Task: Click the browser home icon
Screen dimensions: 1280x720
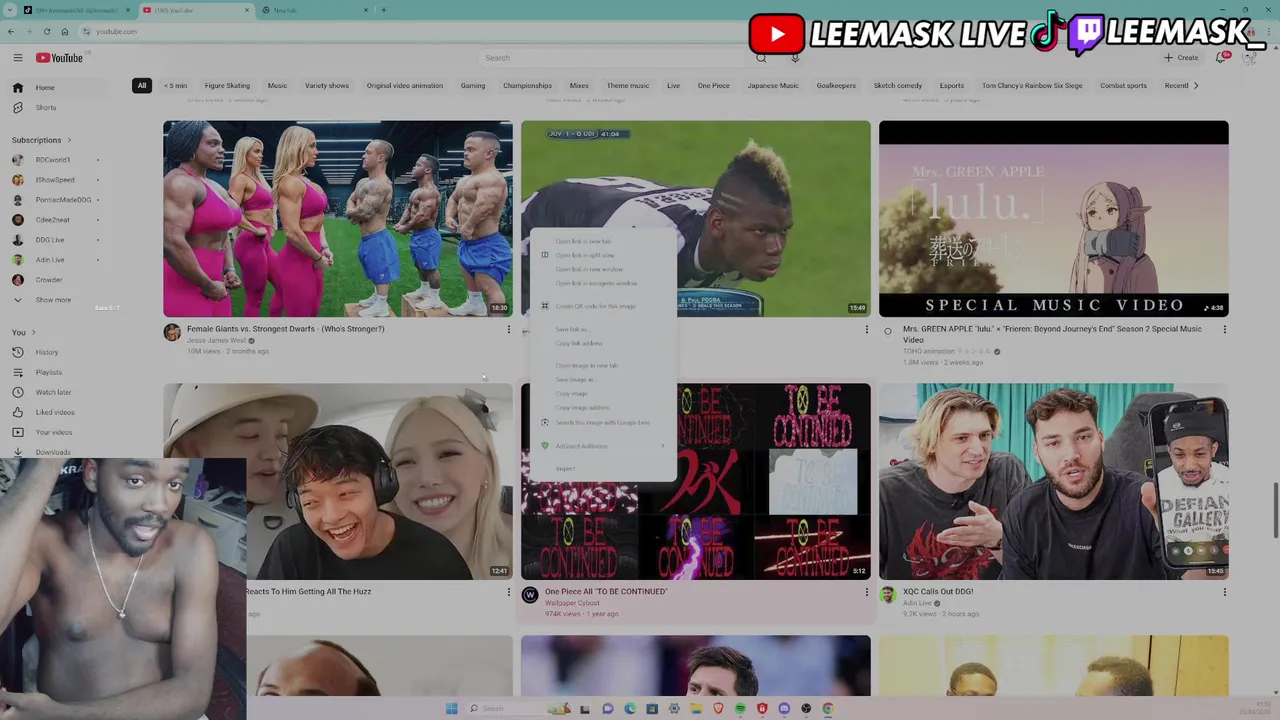Action: (64, 31)
